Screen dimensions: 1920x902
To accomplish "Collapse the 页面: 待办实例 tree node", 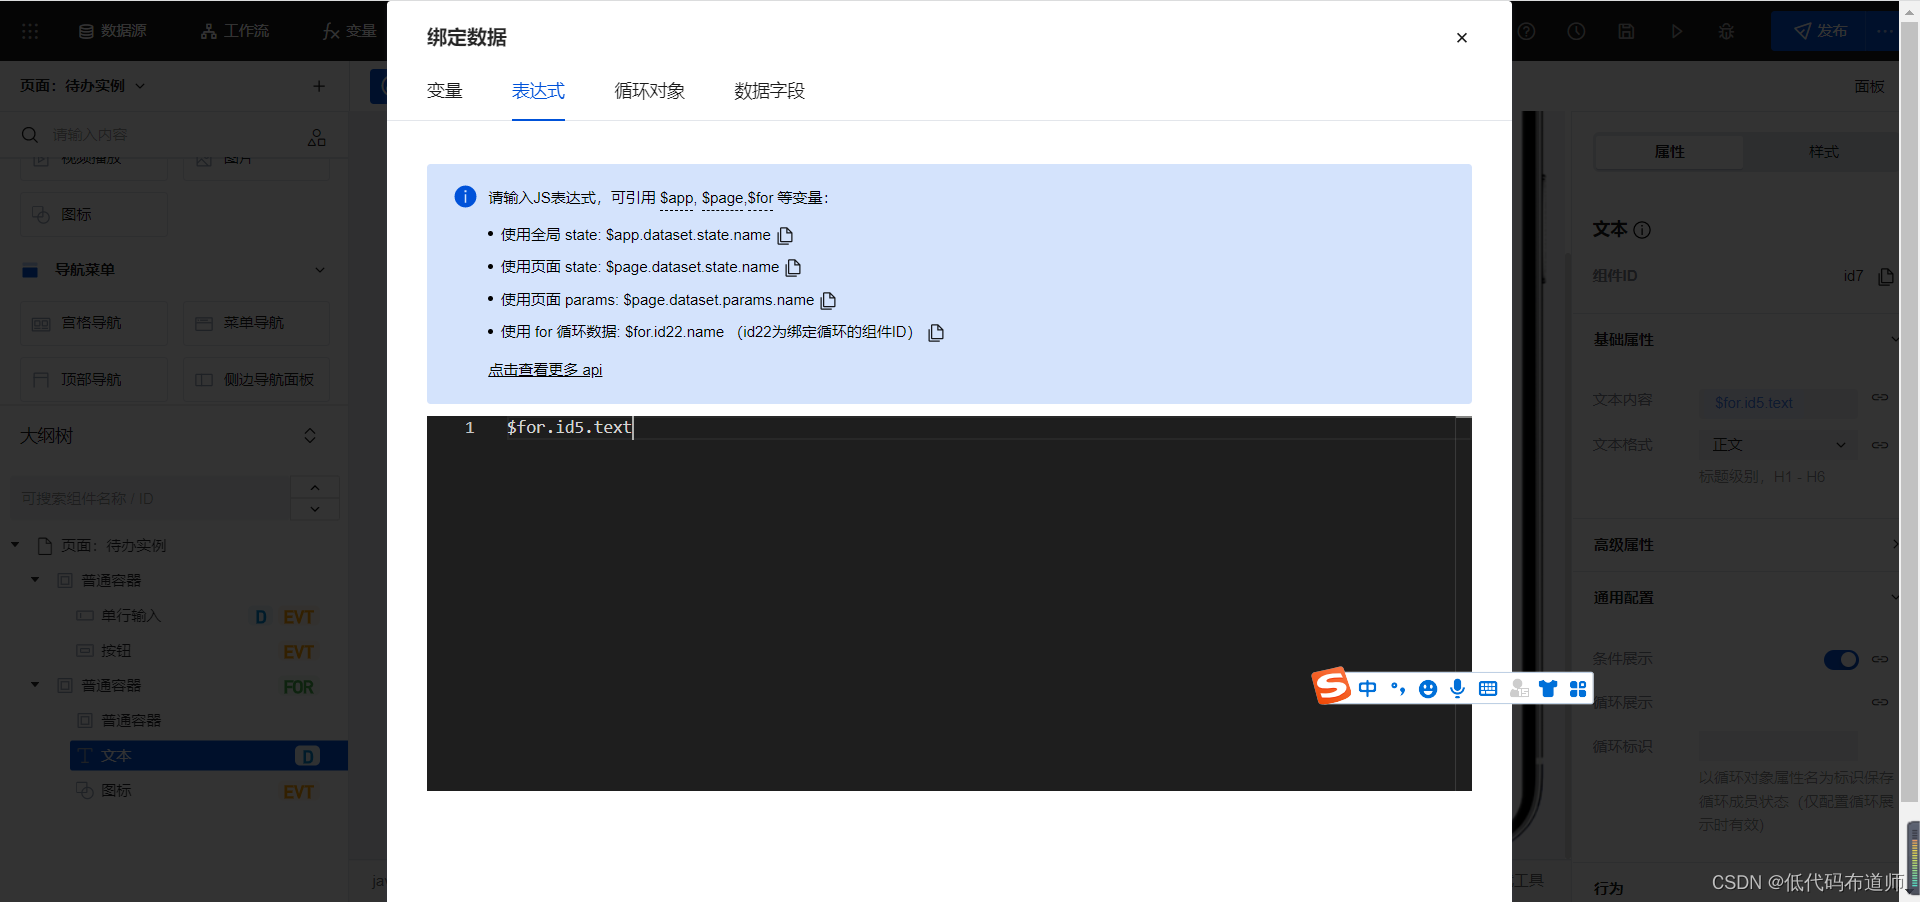I will [x=15, y=545].
